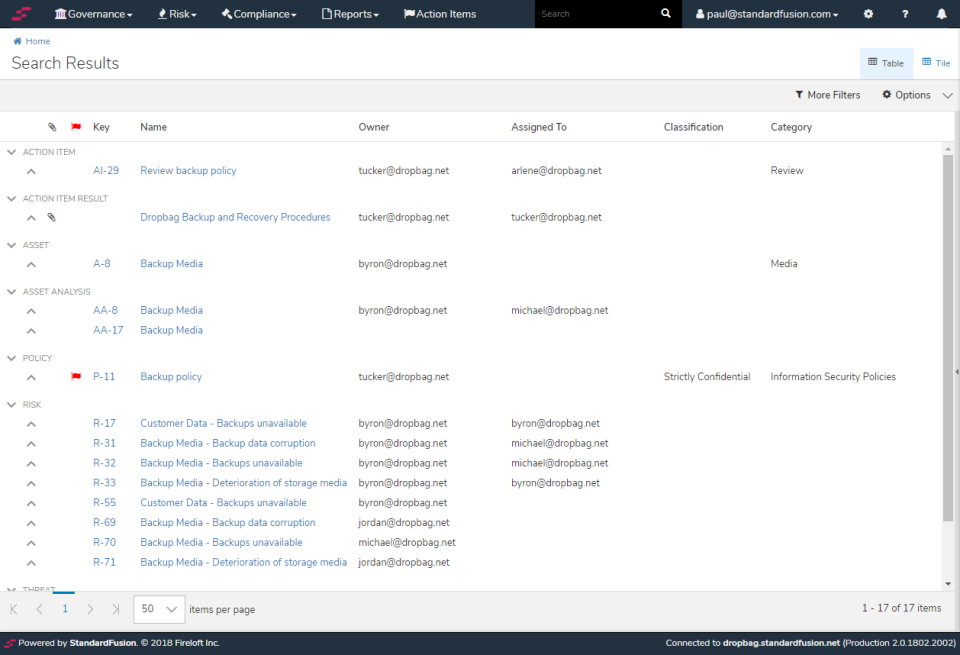
Task: Click side panel collapse arrow at right edge
Action: coord(957,372)
